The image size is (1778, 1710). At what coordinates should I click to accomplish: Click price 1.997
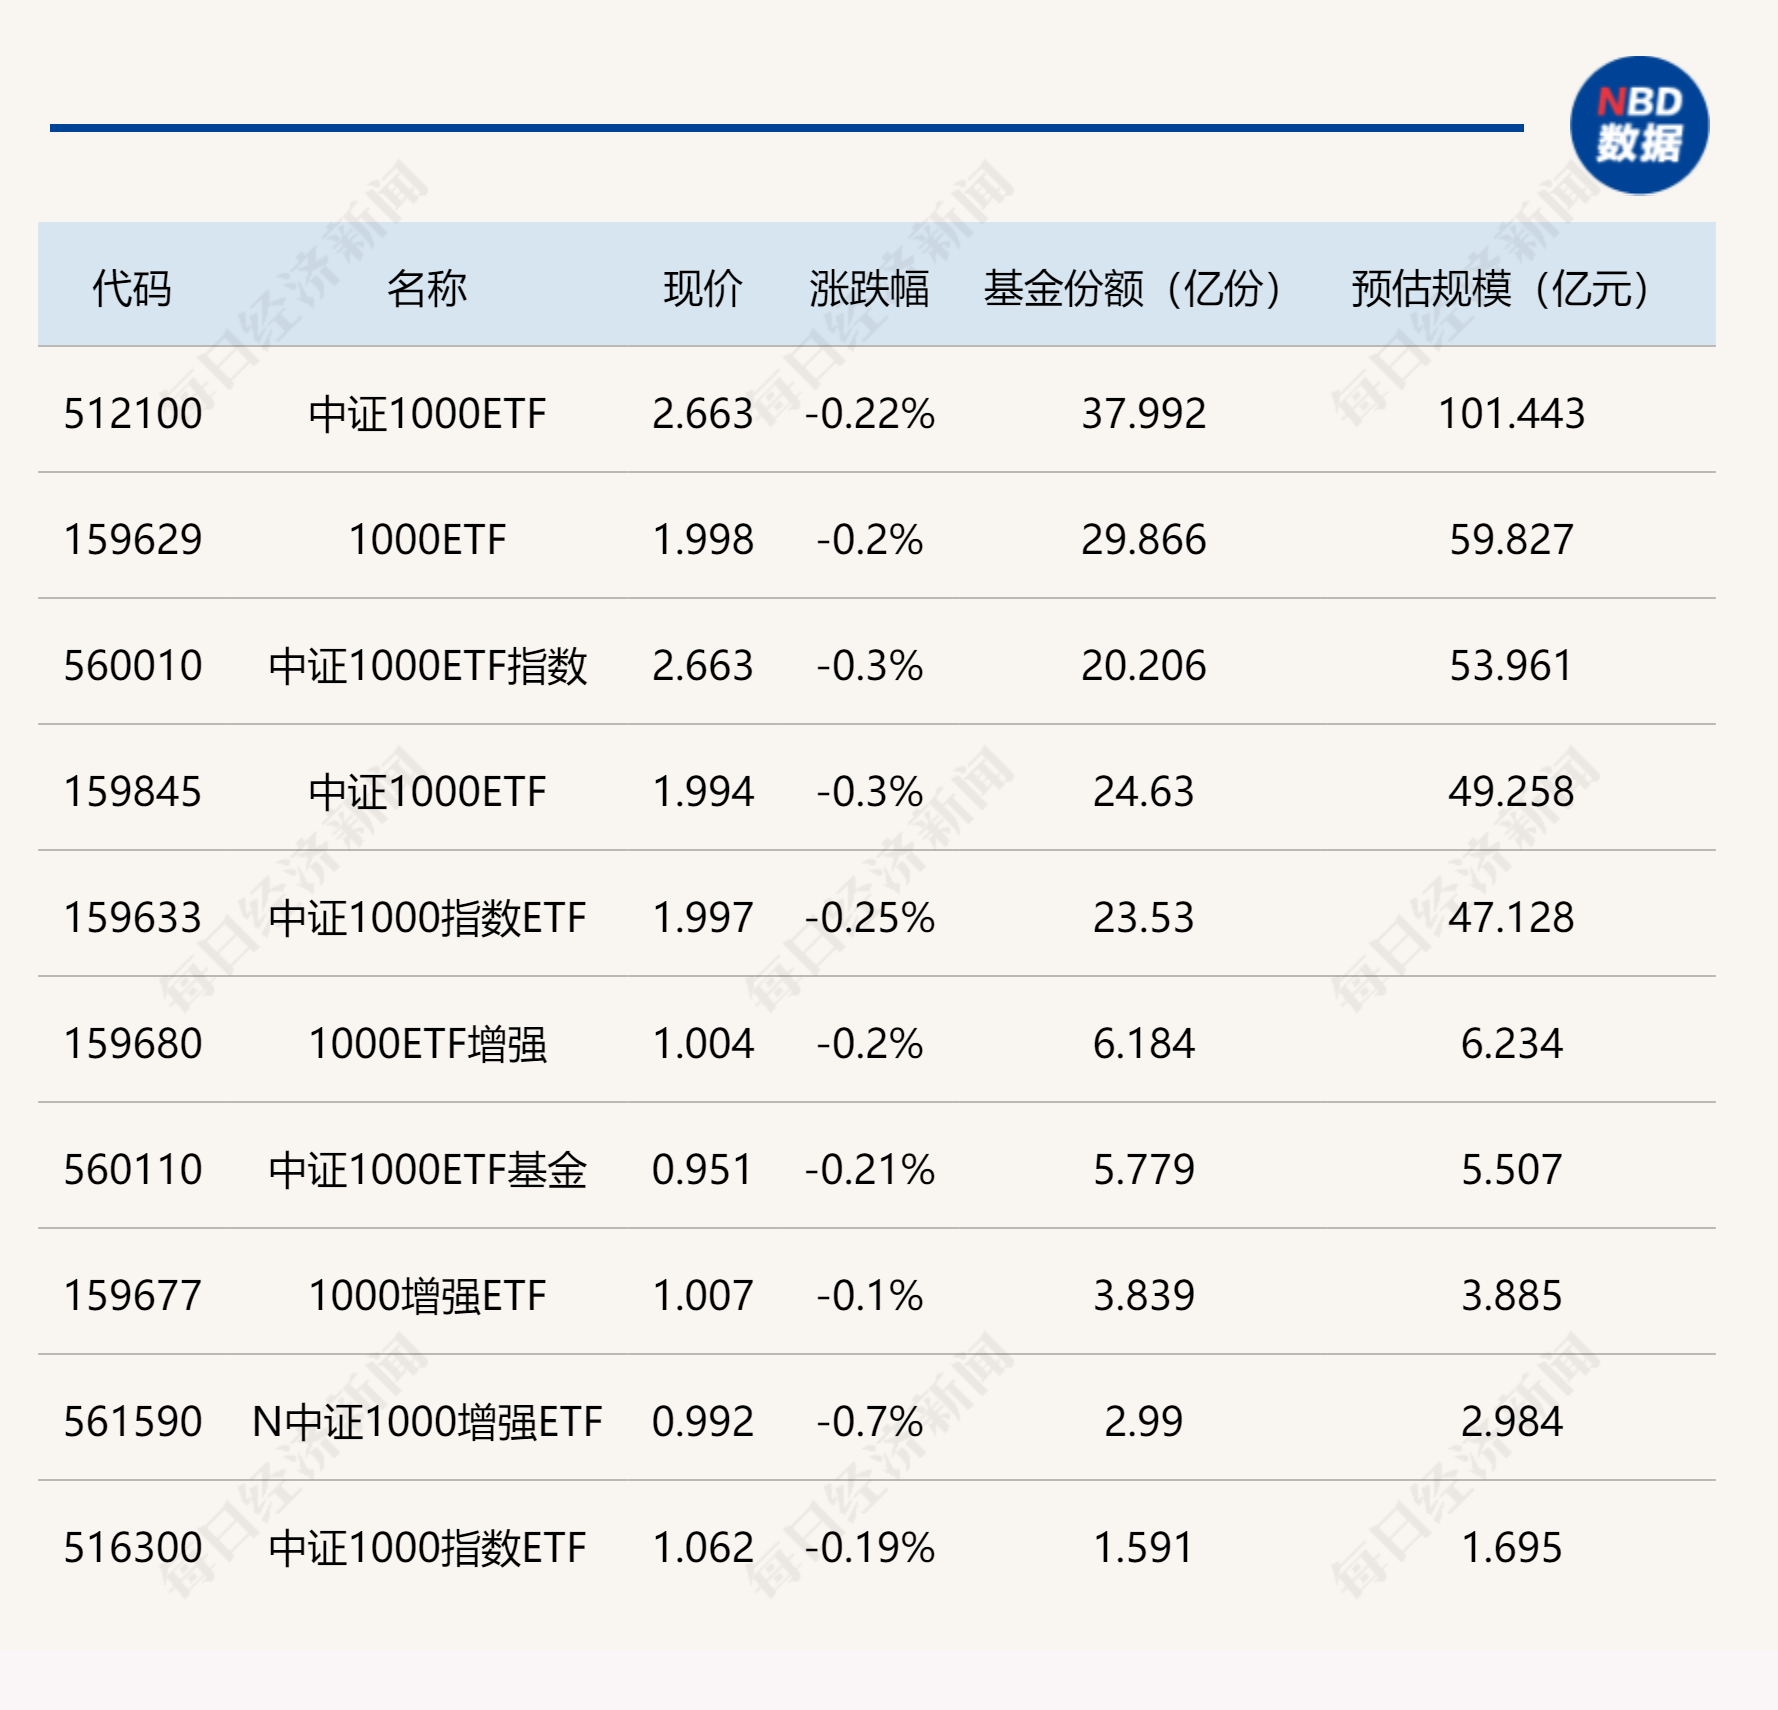coord(703,918)
